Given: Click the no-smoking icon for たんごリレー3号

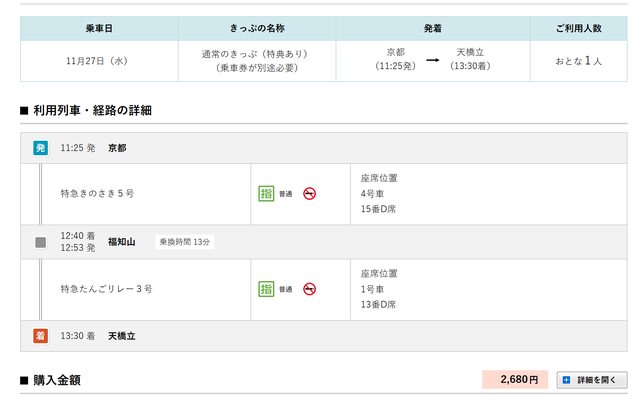Looking at the screenshot, I should tap(310, 289).
